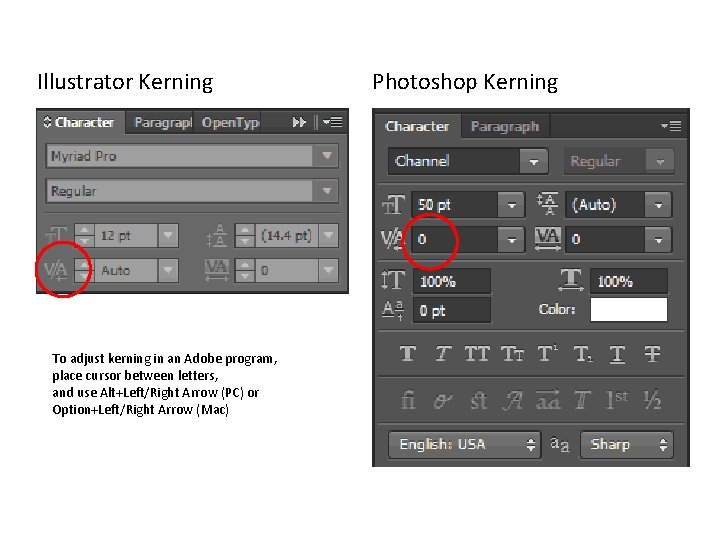The width and height of the screenshot is (720, 540).
Task: Click the Photoshop font size icon
Action: 394,205
